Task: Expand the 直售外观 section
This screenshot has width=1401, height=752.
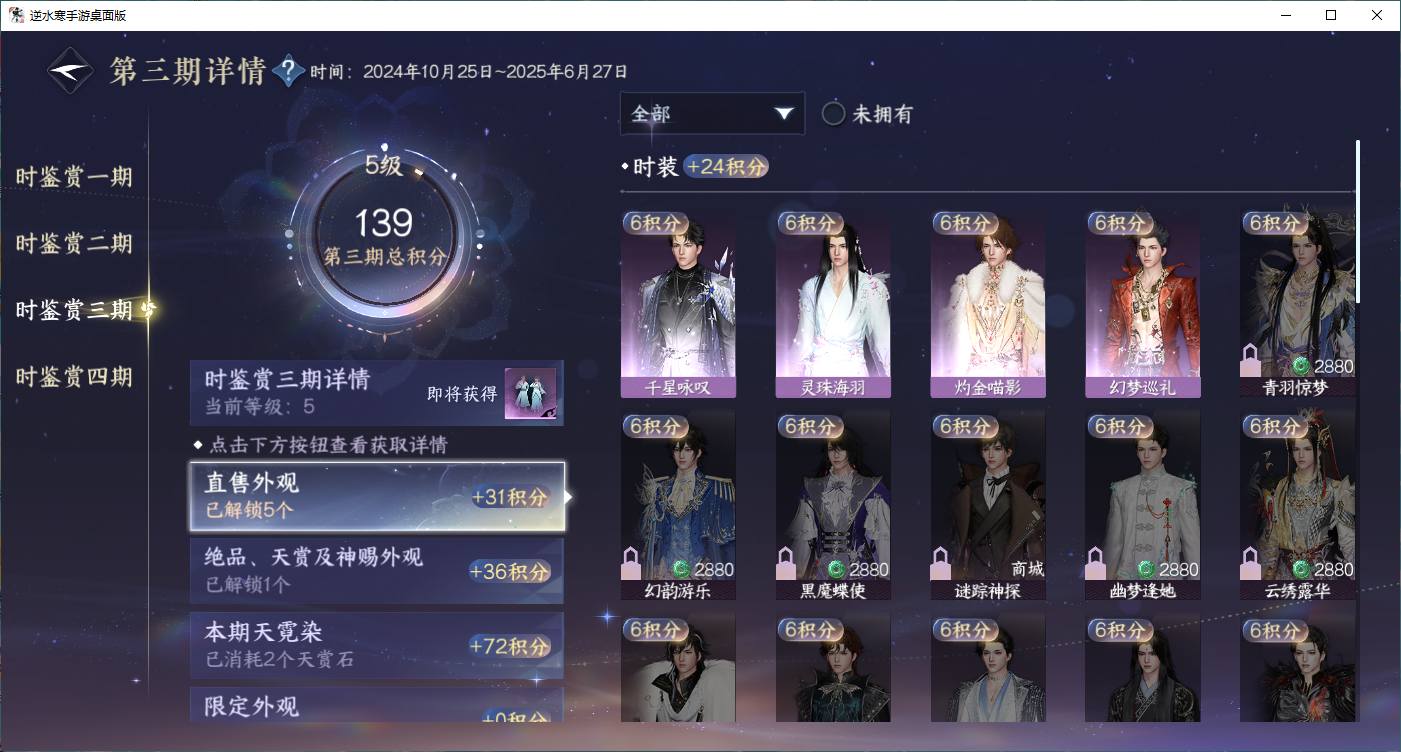Action: (x=377, y=496)
